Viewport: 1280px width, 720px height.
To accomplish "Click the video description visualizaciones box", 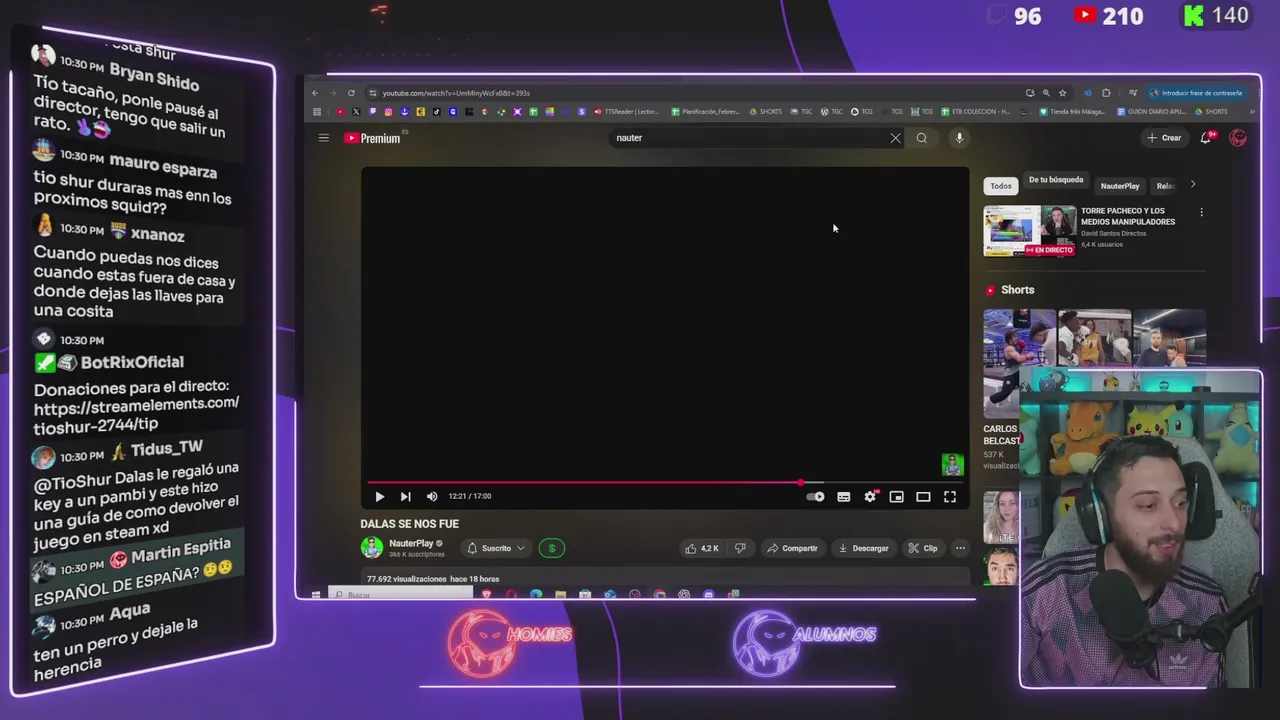I will pos(665,578).
